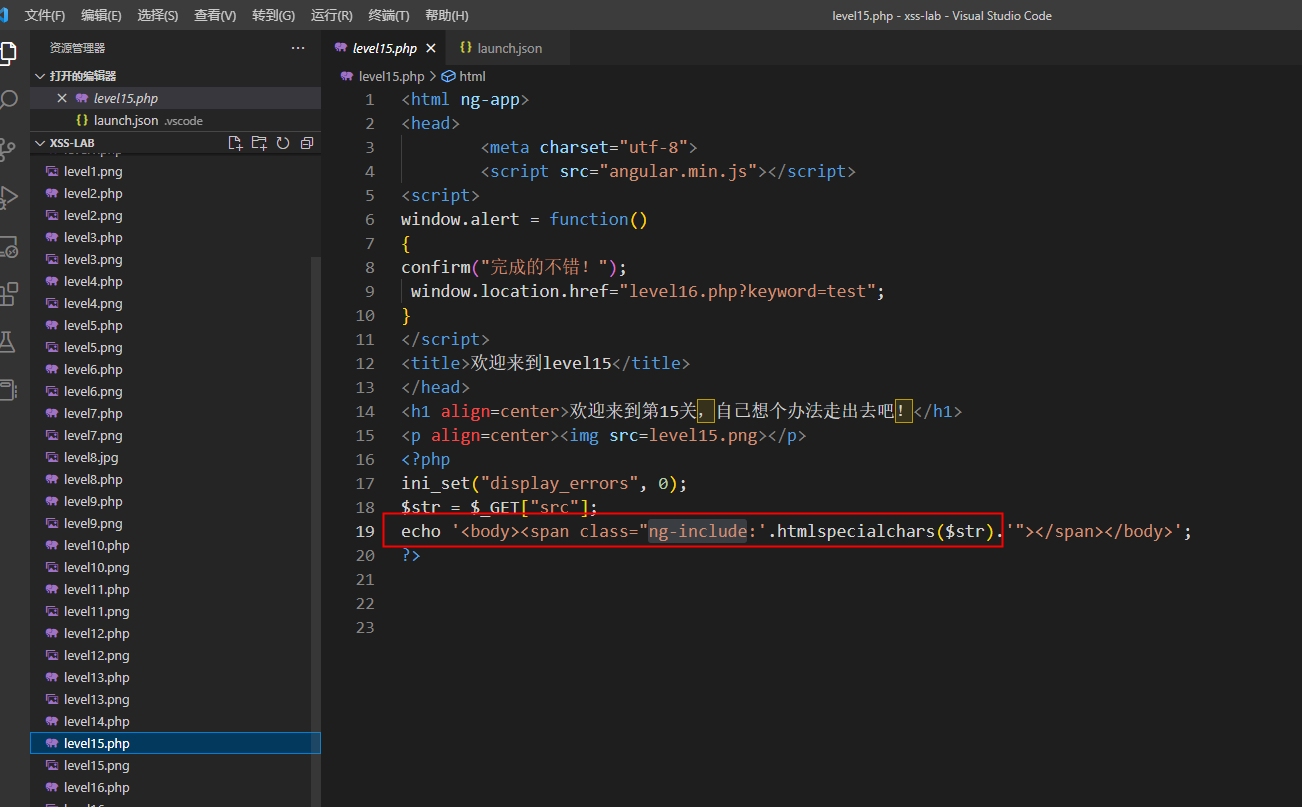
Task: Open the Source Control view
Action: (8, 149)
